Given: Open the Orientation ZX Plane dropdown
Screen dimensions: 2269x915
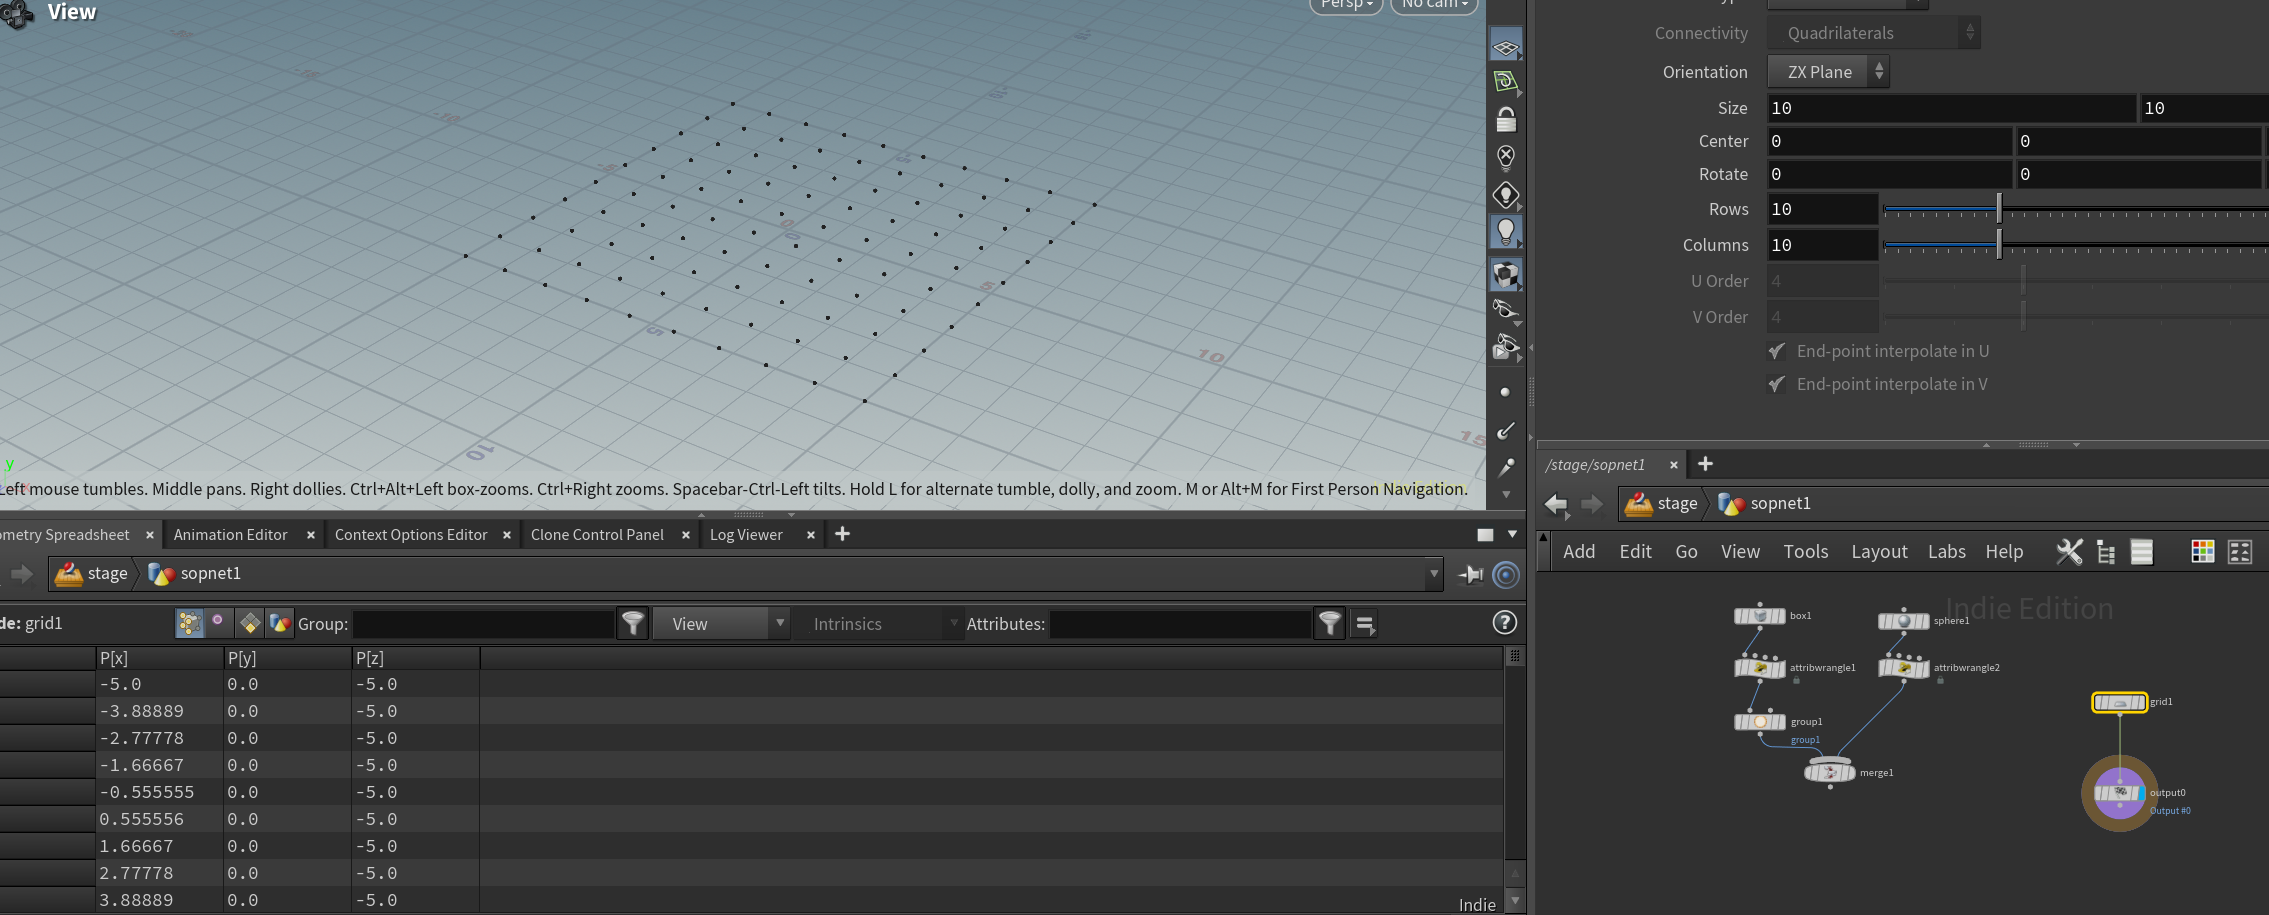Looking at the screenshot, I should tap(1829, 71).
